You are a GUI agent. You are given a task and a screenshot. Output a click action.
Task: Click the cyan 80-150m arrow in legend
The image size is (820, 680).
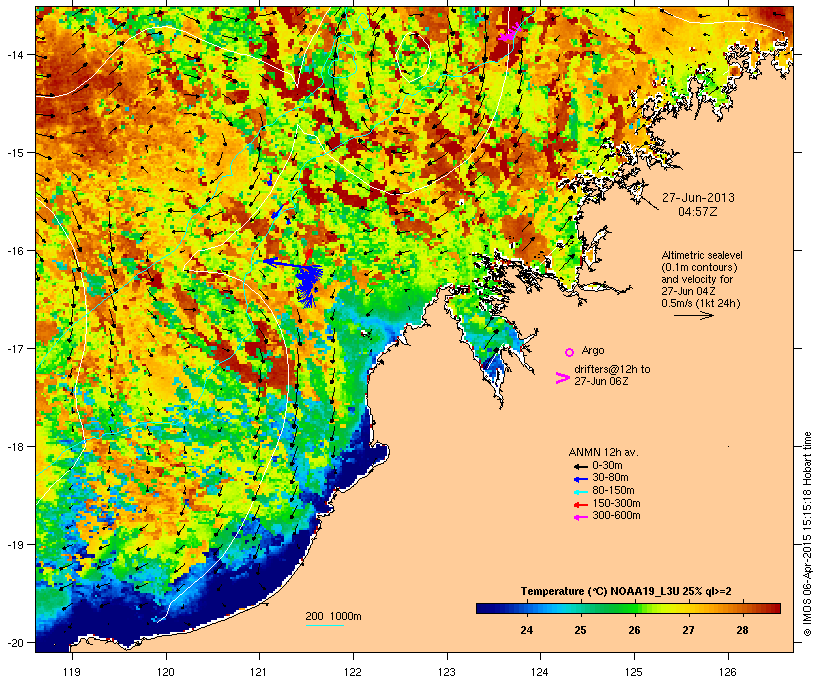point(580,492)
